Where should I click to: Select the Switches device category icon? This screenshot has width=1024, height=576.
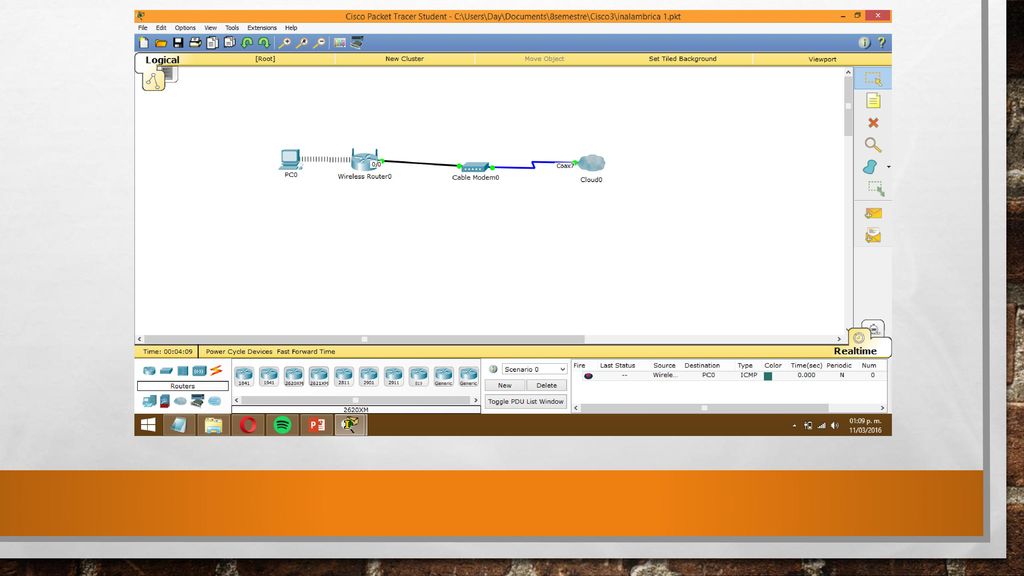tap(166, 371)
